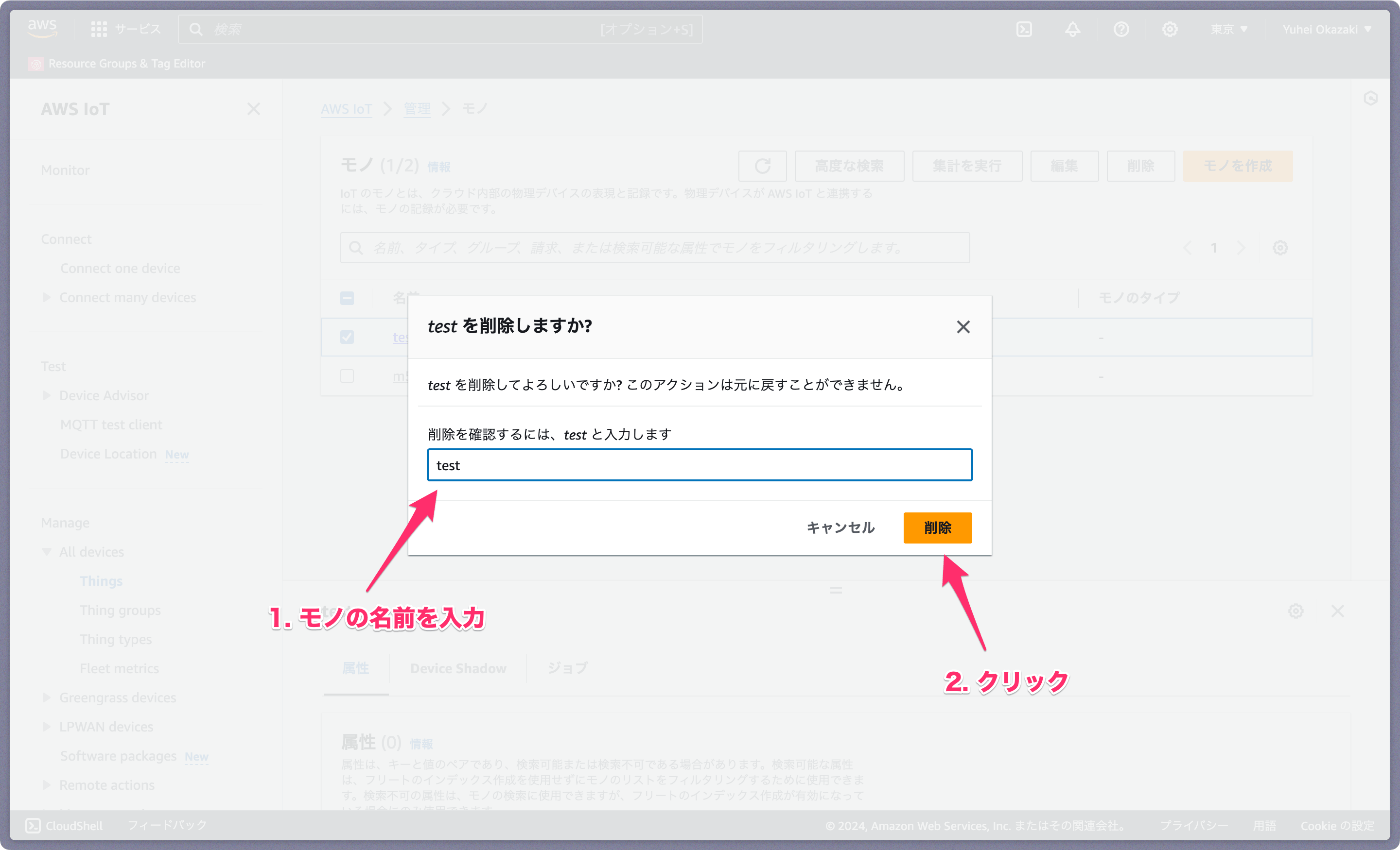Click the 高度な検索 button

(849, 166)
